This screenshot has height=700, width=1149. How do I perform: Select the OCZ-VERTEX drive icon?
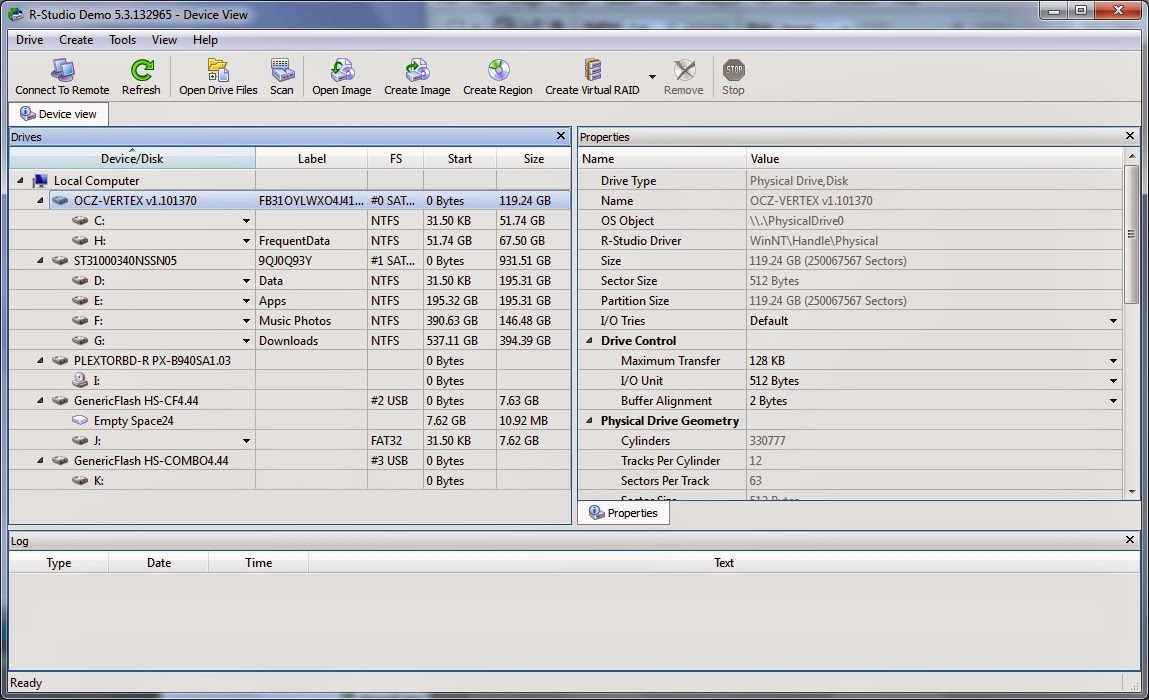pos(60,200)
